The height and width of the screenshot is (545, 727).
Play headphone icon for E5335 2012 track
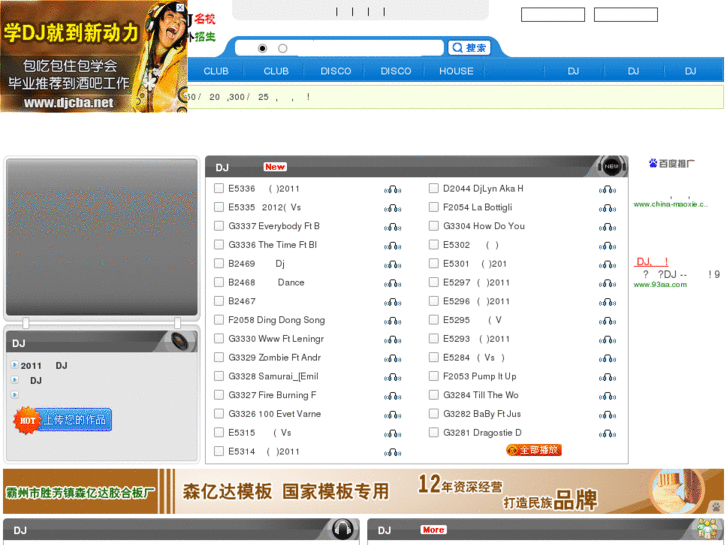(x=392, y=209)
